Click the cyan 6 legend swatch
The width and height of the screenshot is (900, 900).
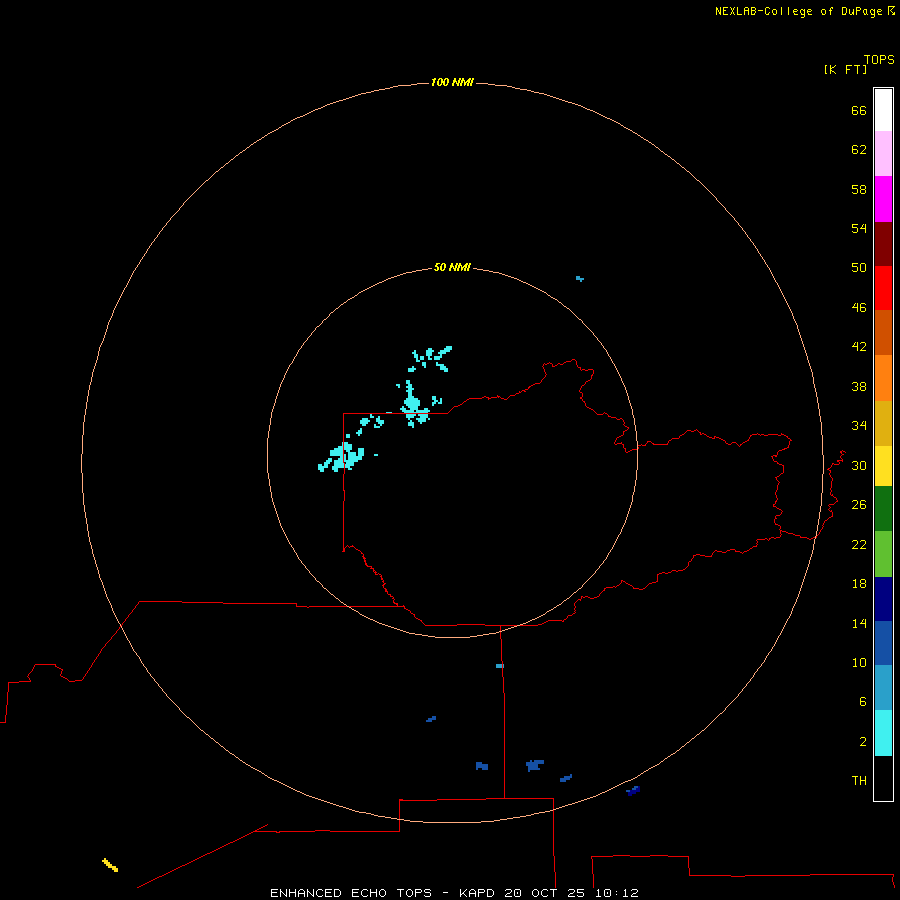tap(883, 733)
